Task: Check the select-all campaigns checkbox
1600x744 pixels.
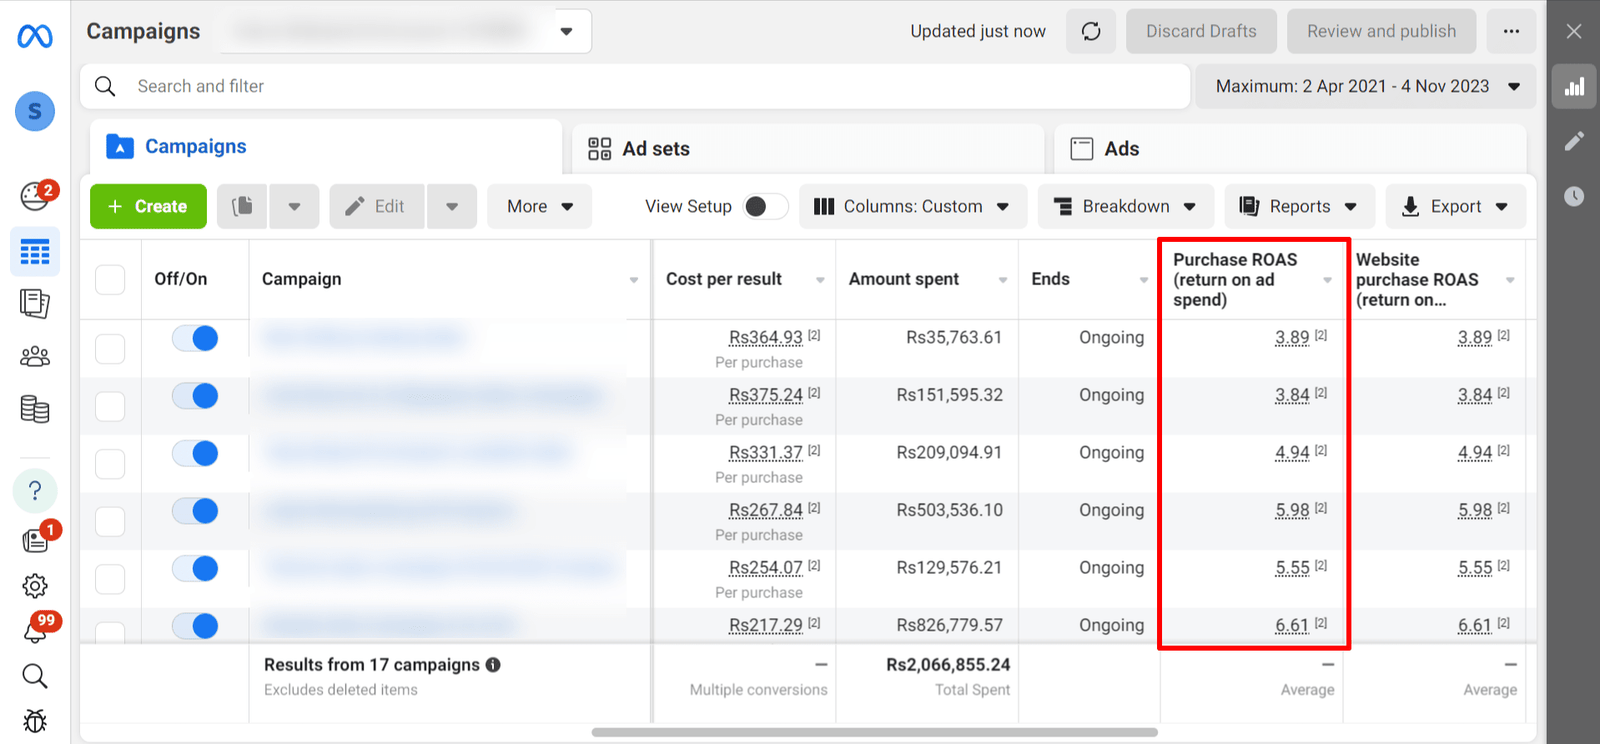Action: coord(110,279)
